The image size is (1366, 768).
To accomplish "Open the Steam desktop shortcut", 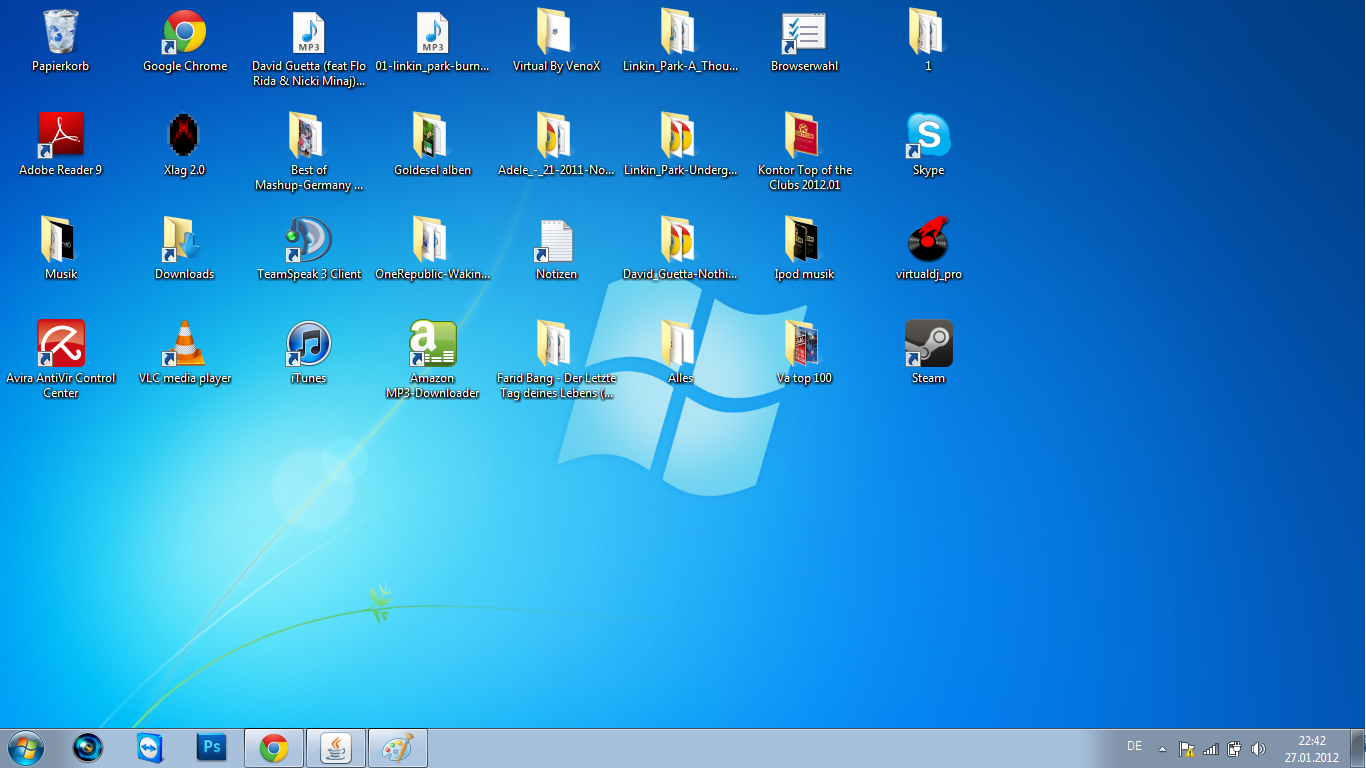I will pos(928,345).
